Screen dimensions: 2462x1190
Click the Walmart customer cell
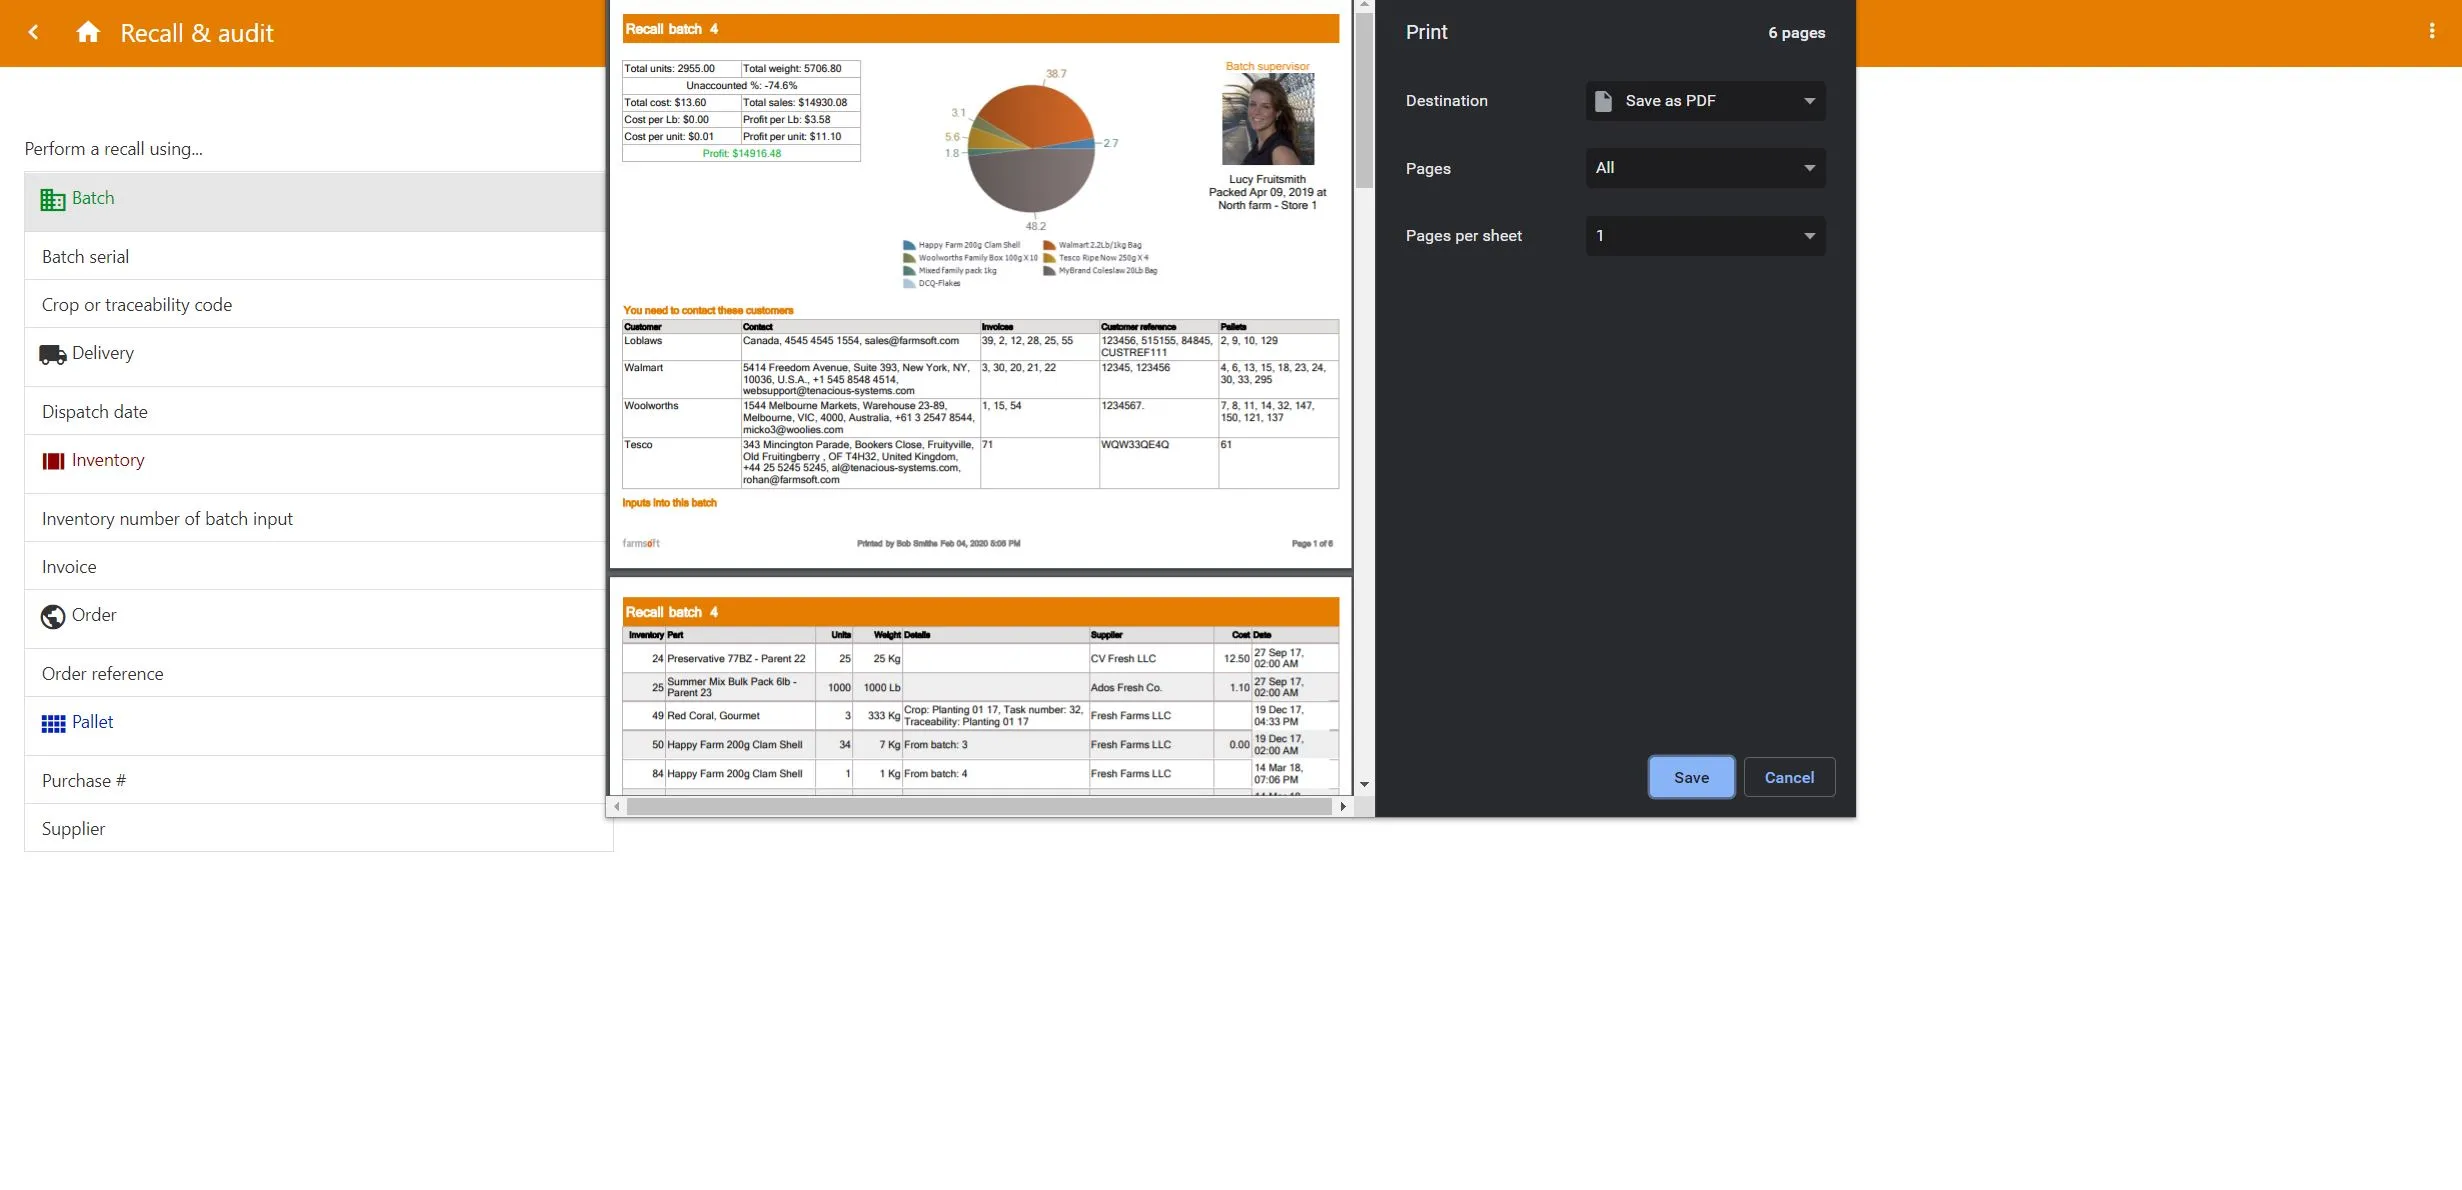point(681,380)
